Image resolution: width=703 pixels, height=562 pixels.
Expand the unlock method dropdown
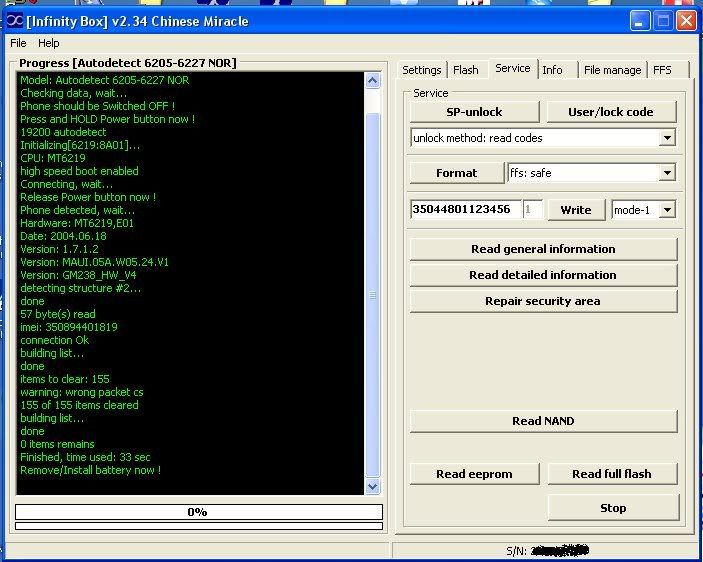point(667,138)
